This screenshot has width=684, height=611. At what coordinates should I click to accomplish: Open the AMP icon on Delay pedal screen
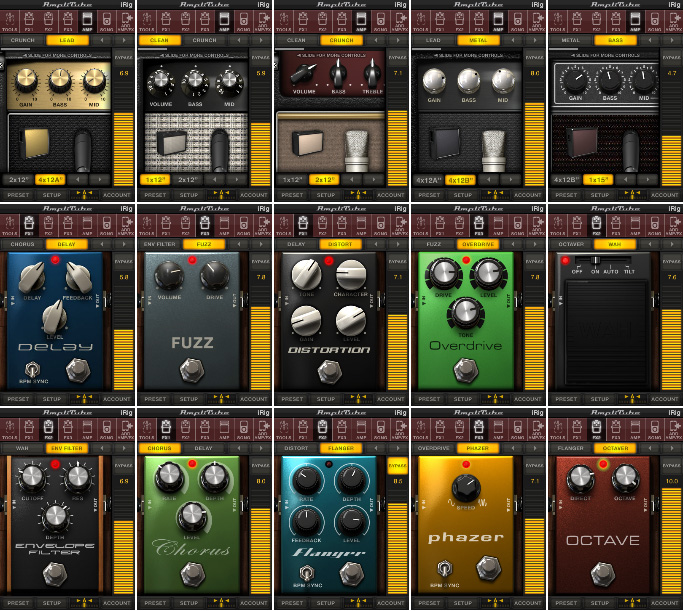[x=87, y=225]
